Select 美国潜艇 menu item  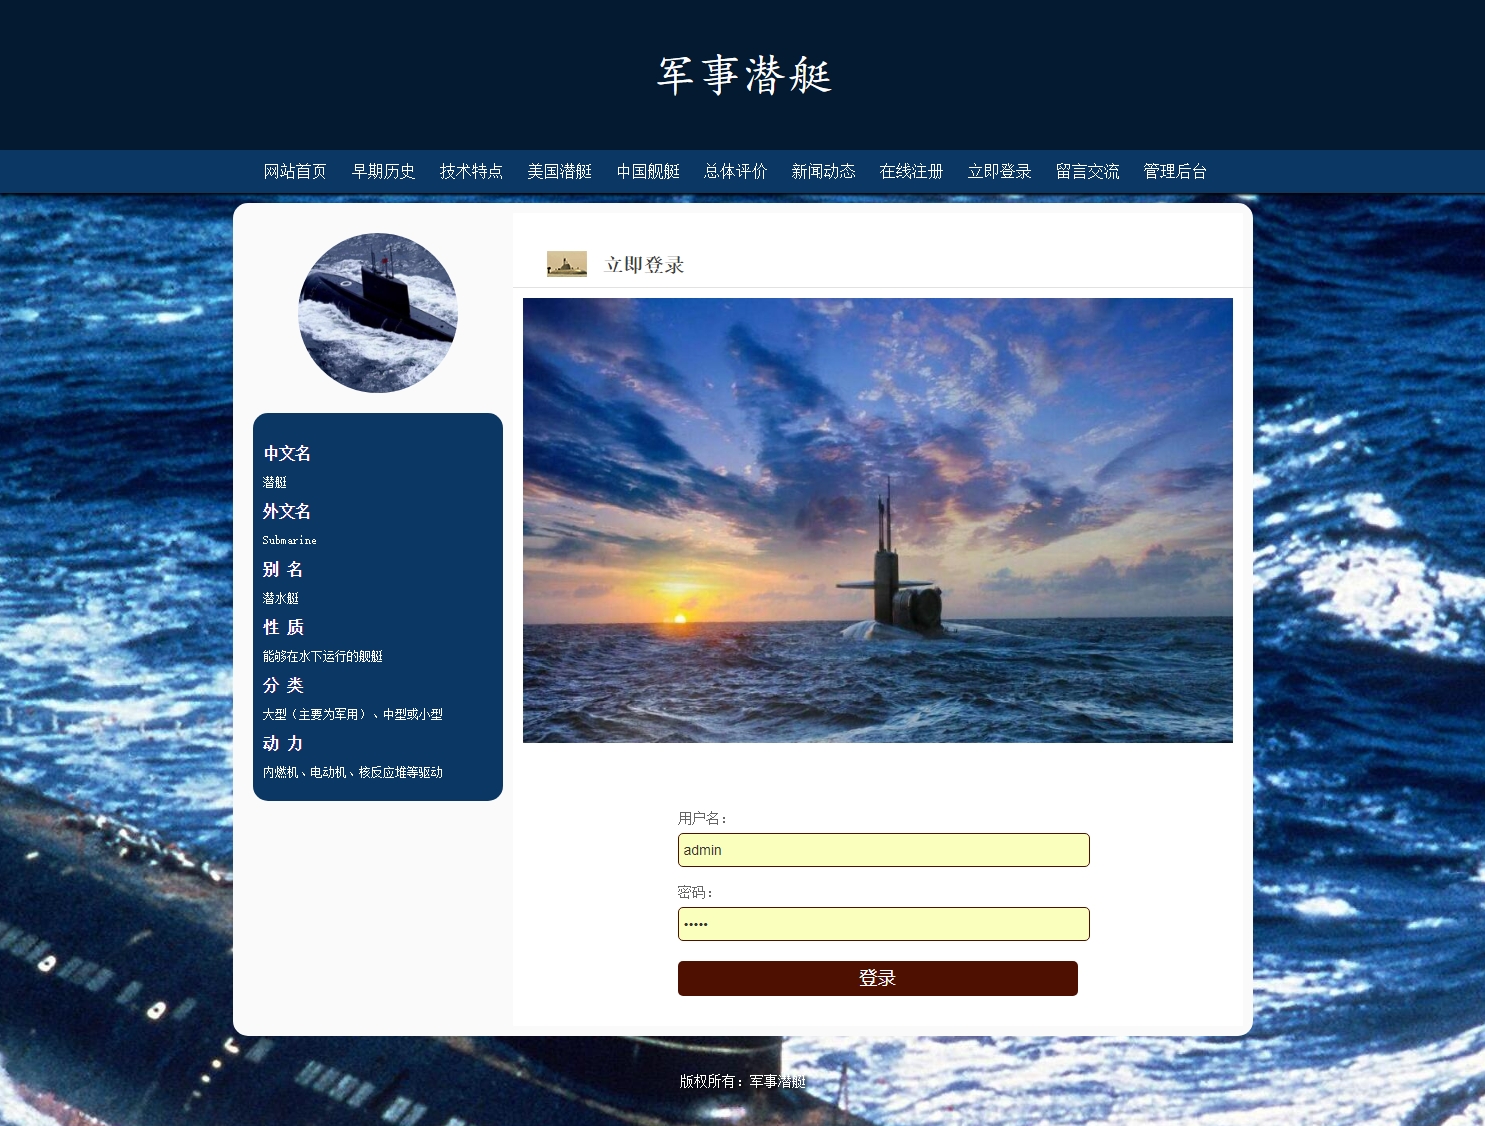click(x=559, y=172)
